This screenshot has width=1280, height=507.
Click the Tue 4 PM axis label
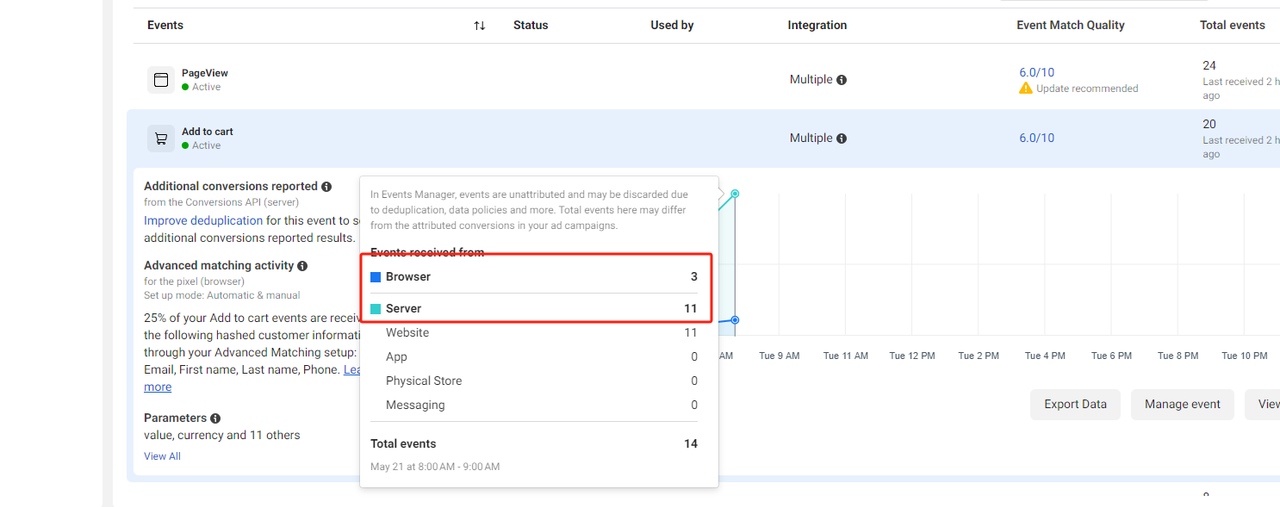(x=1045, y=356)
